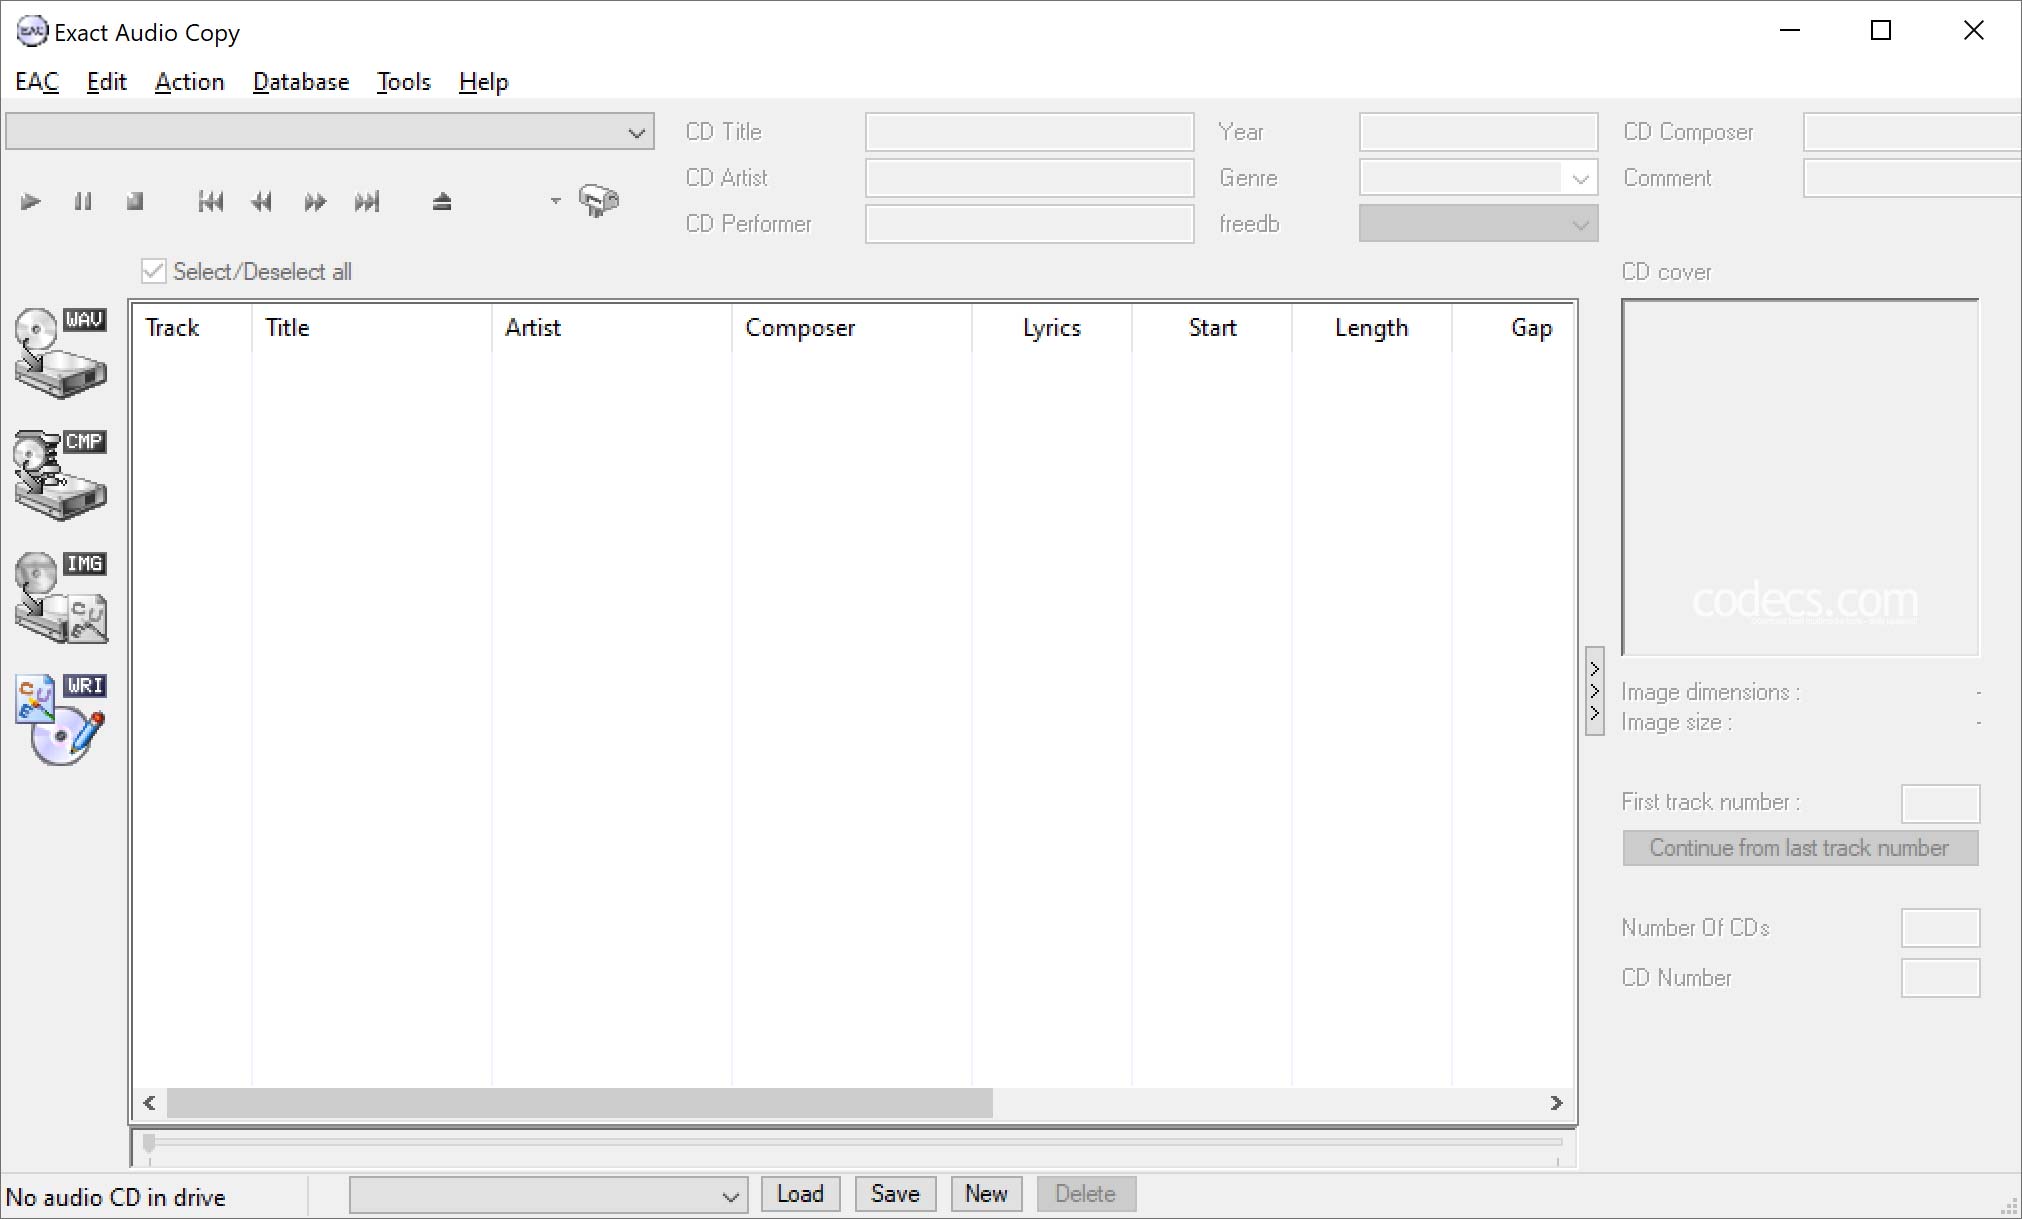Click the Lyrics column header
This screenshot has height=1219, width=2022.
pyautogui.click(x=1051, y=328)
